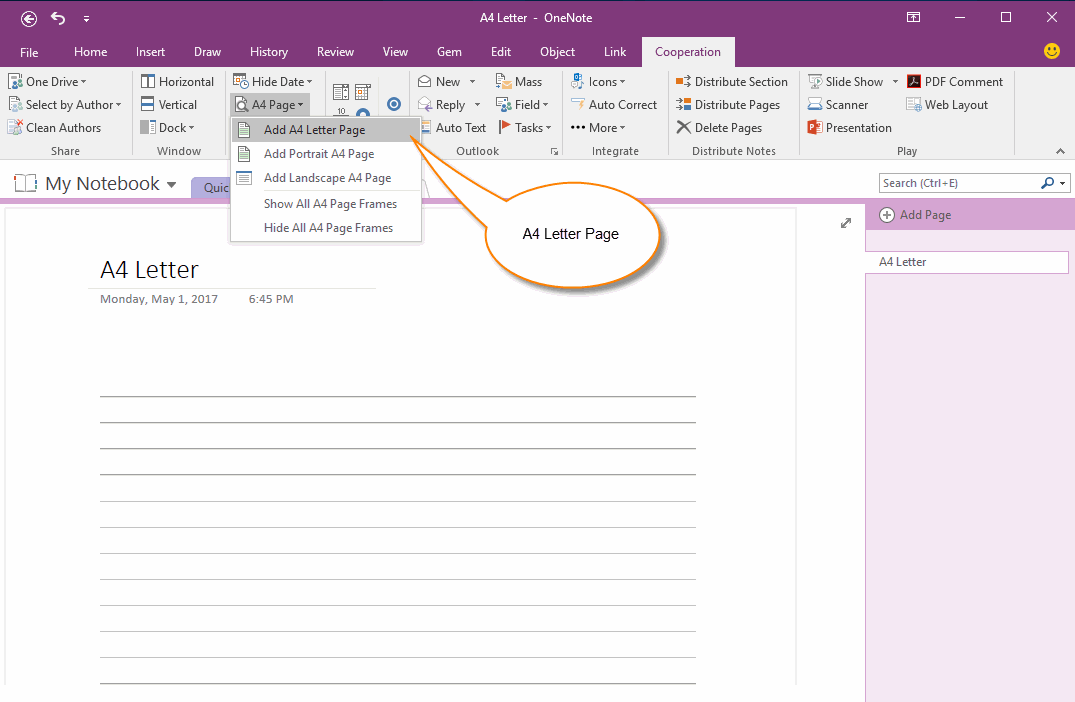The width and height of the screenshot is (1075, 702).
Task: Switch to the Draw tab
Action: pyautogui.click(x=207, y=52)
